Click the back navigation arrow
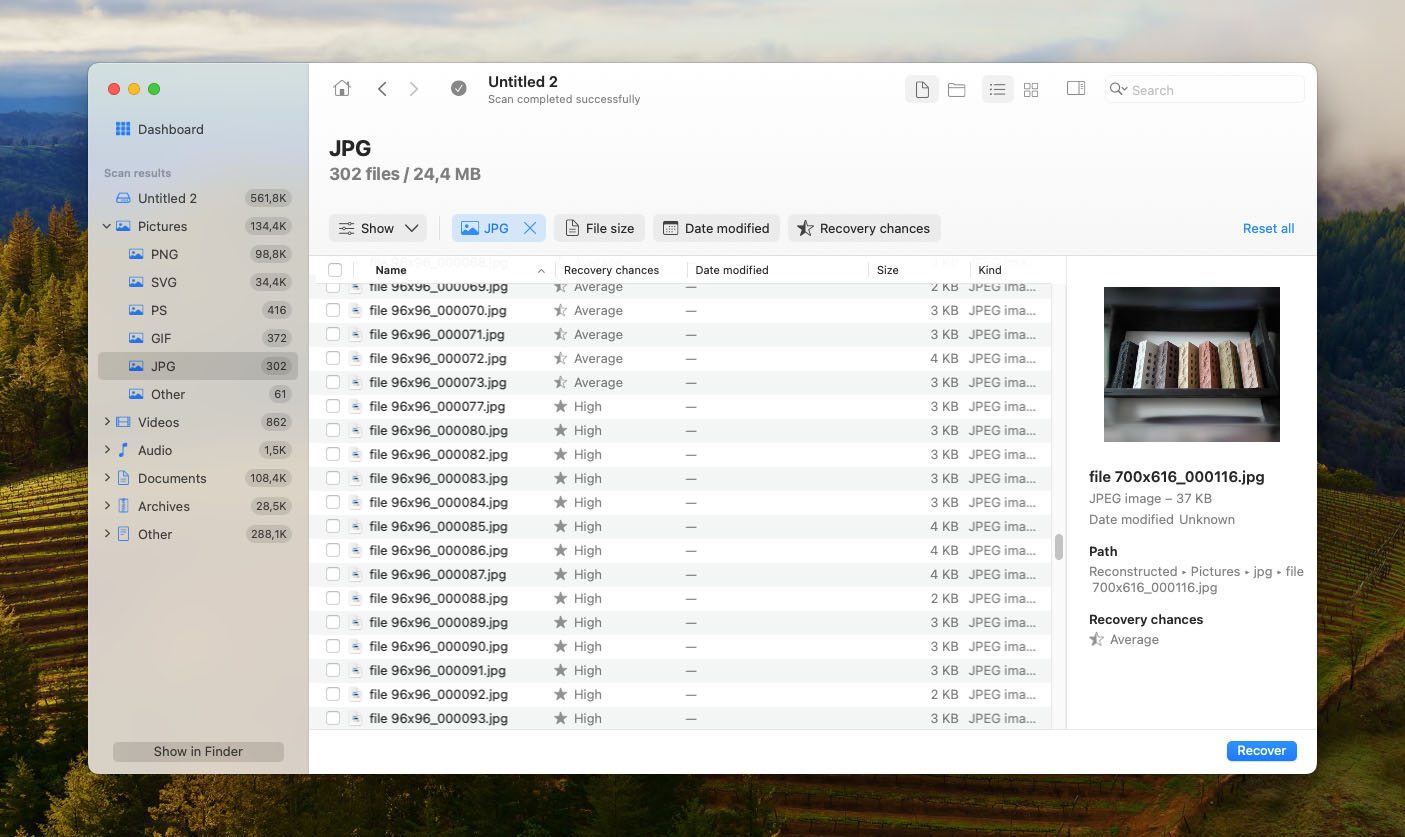The image size is (1405, 837). click(382, 88)
